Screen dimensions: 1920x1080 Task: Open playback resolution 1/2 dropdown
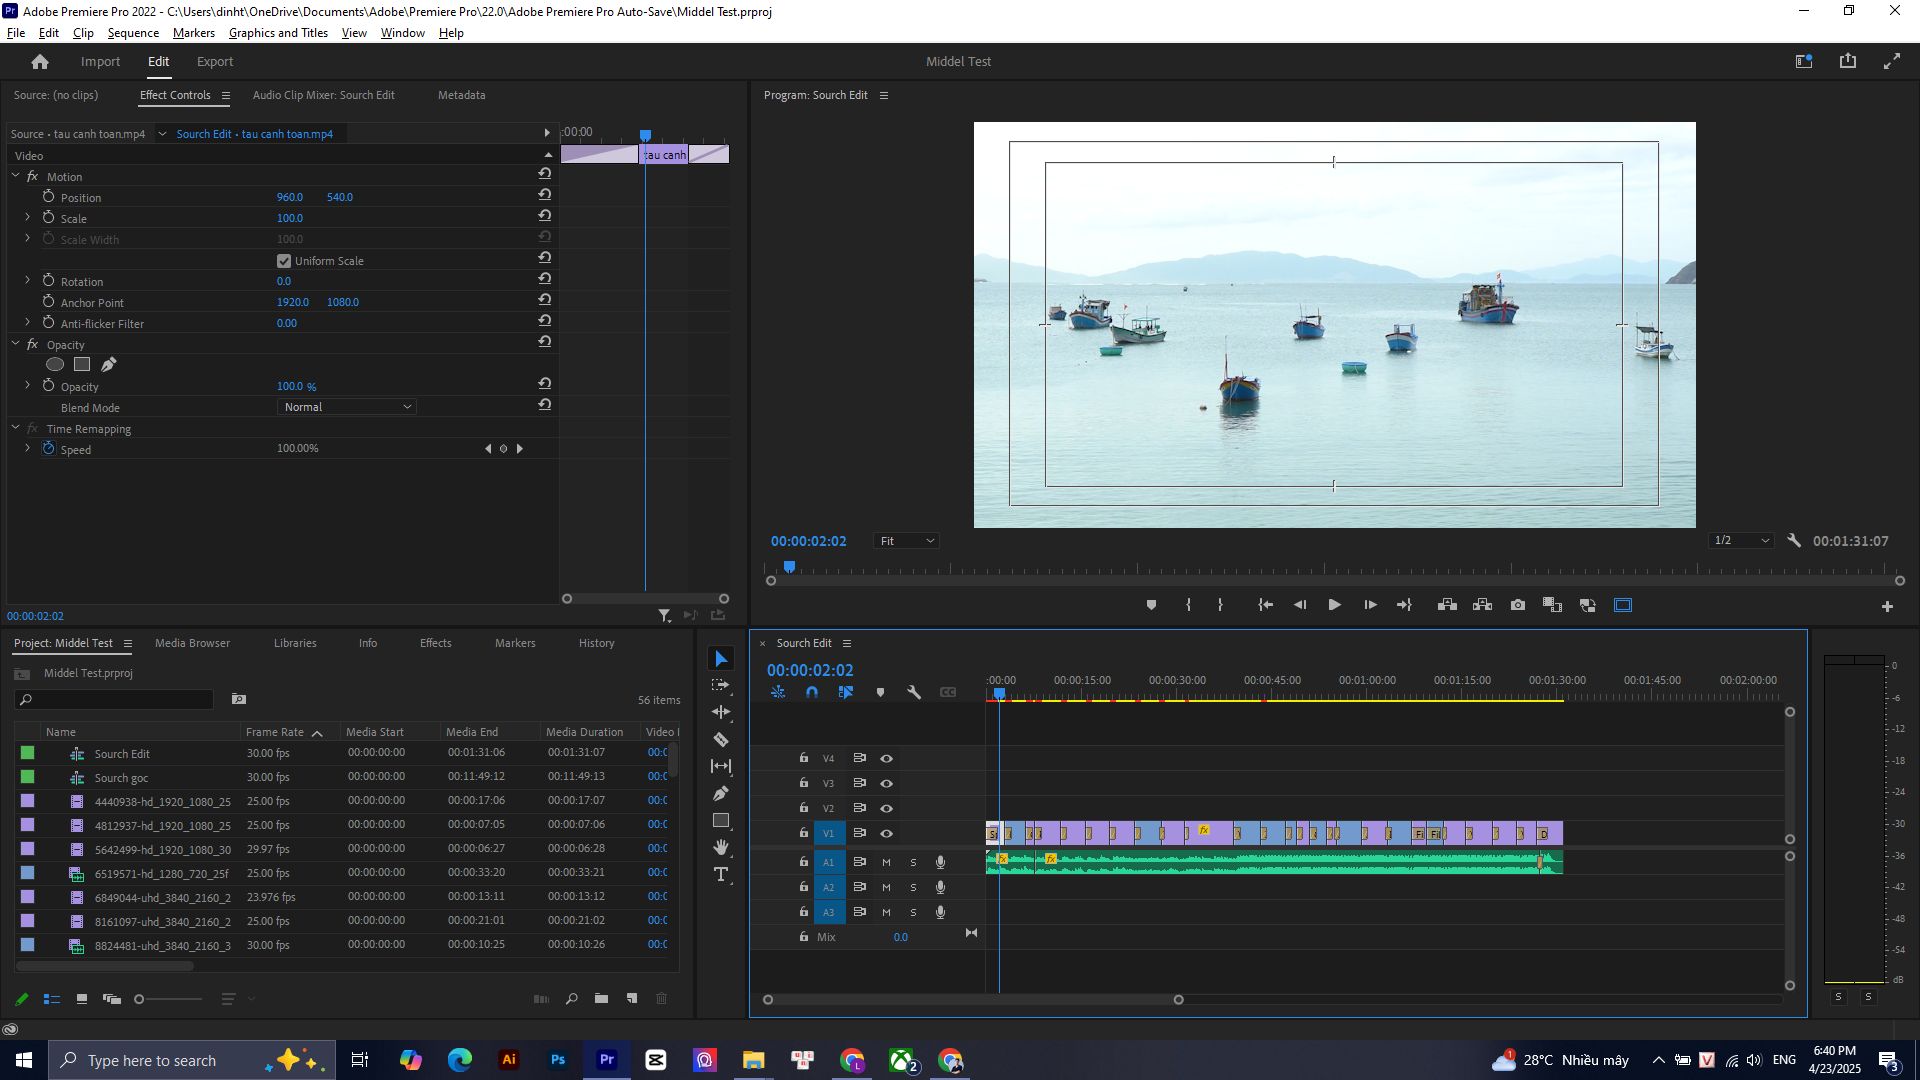(1741, 541)
